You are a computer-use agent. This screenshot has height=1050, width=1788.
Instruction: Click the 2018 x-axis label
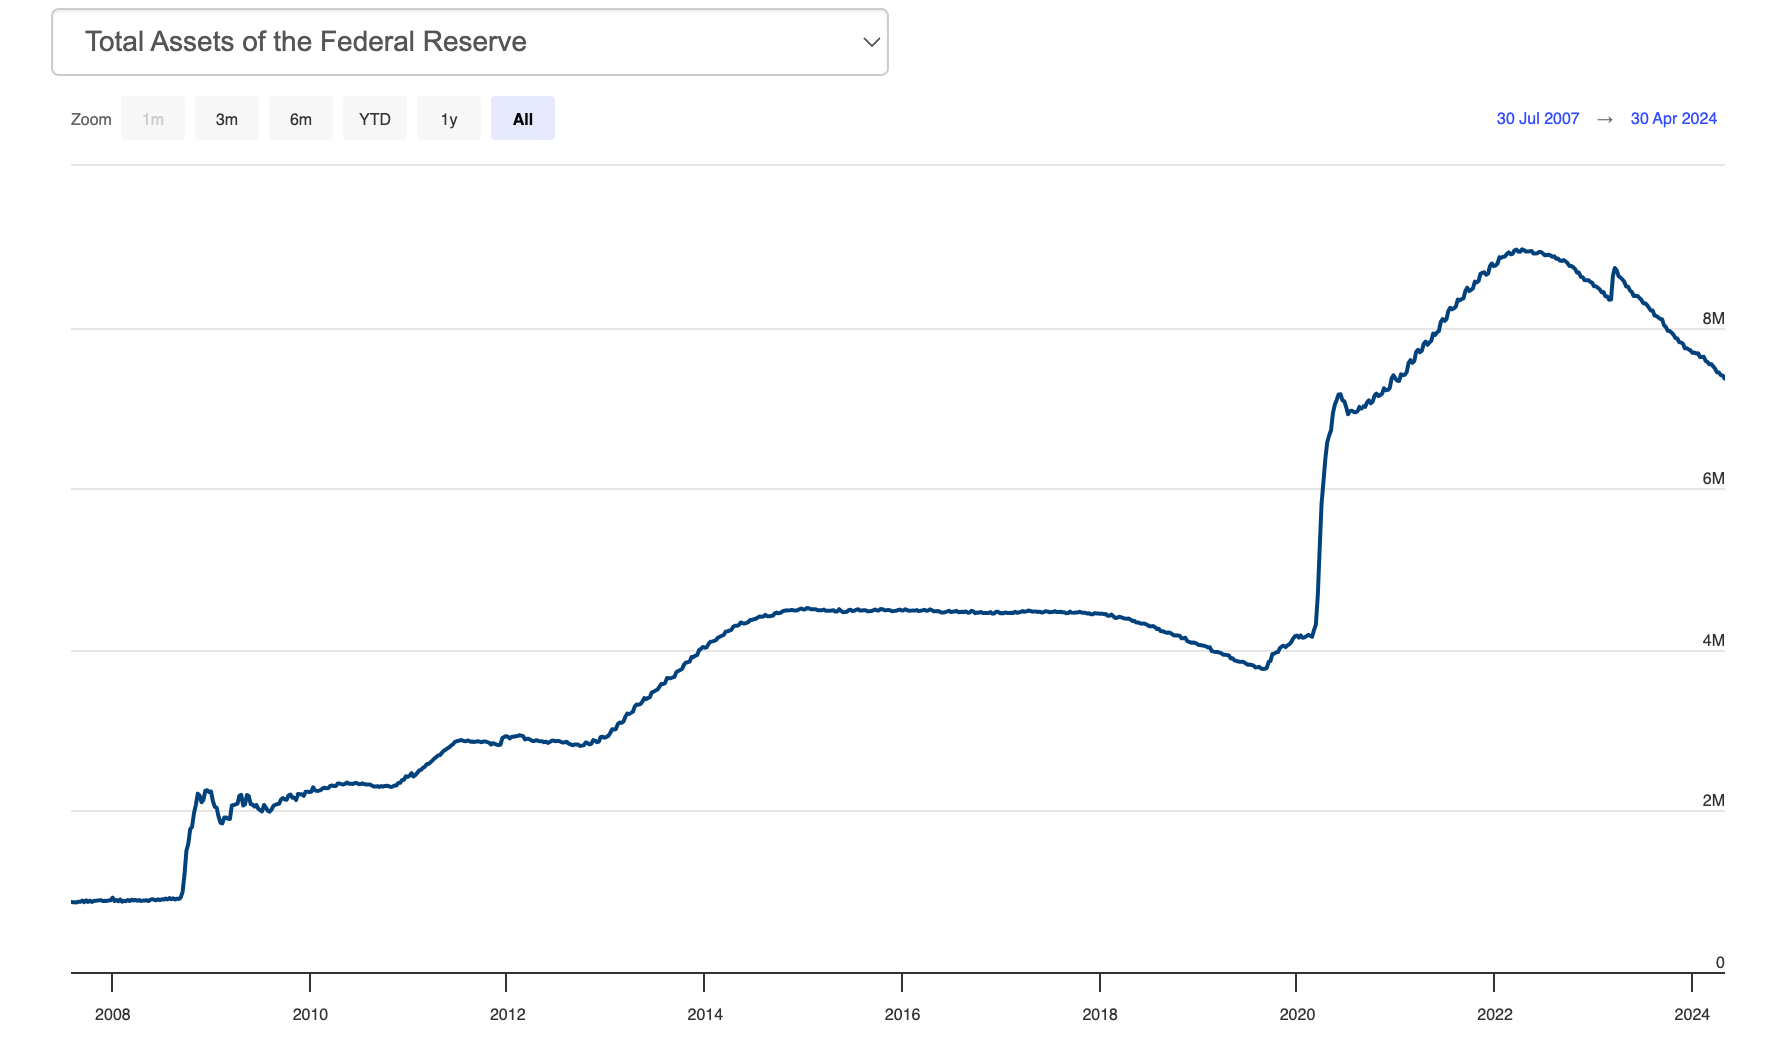(x=1100, y=1014)
